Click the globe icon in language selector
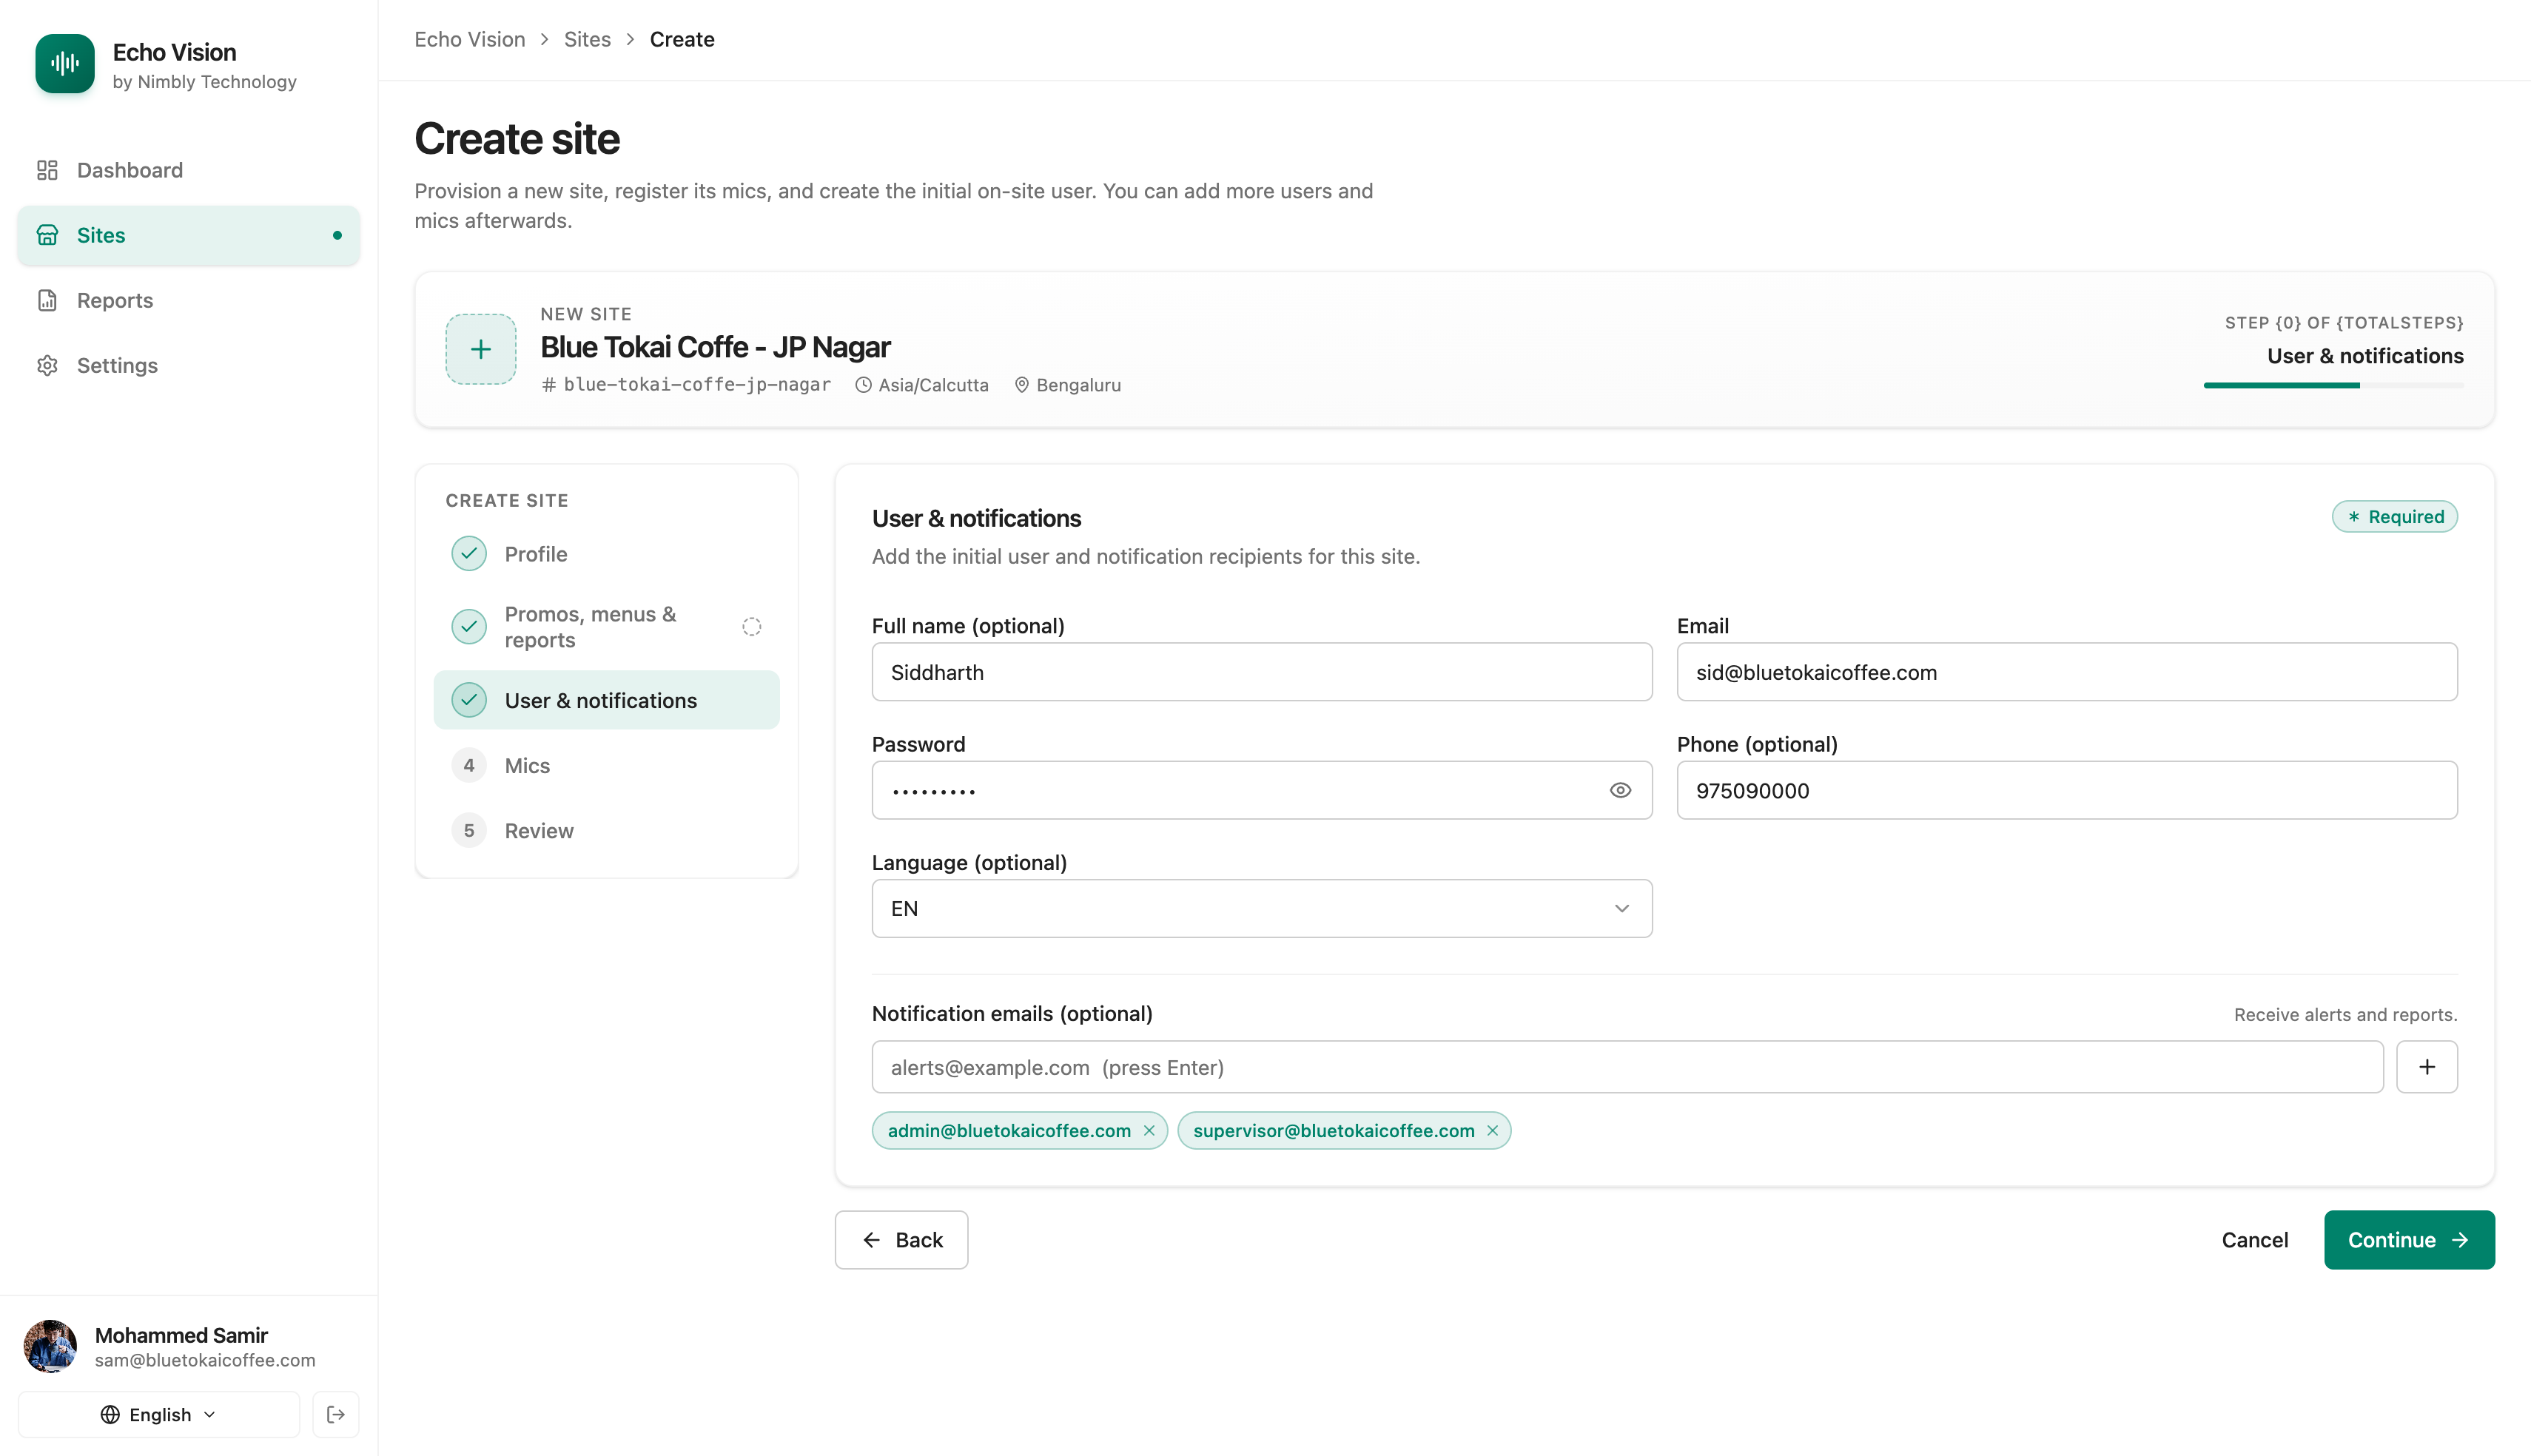 pyautogui.click(x=110, y=1414)
